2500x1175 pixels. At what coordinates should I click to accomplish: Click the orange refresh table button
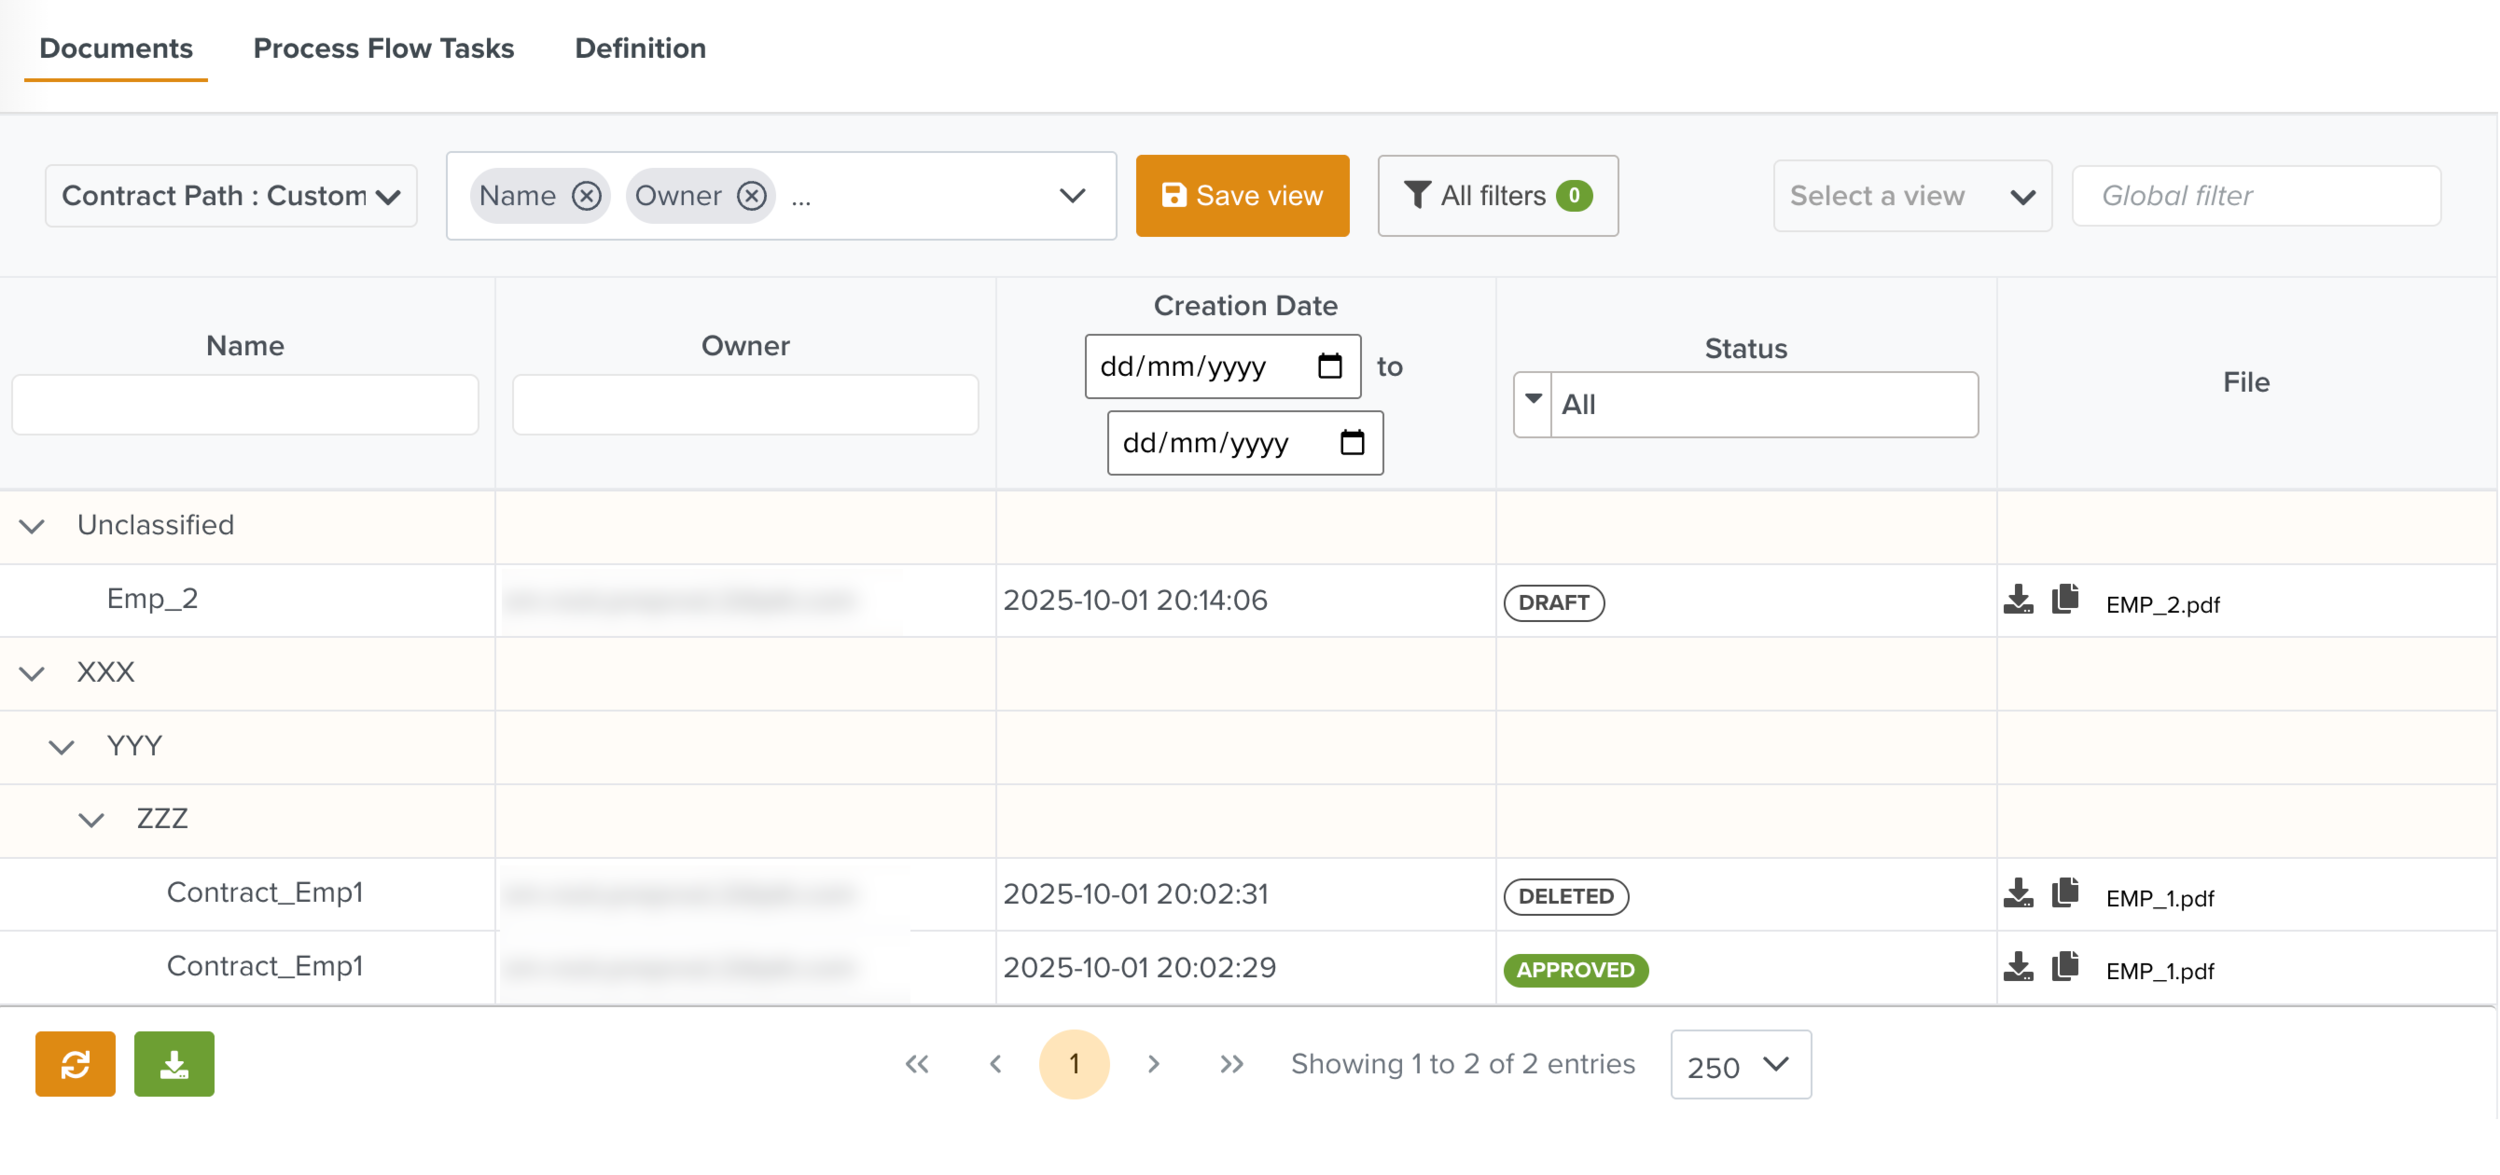pyautogui.click(x=75, y=1064)
